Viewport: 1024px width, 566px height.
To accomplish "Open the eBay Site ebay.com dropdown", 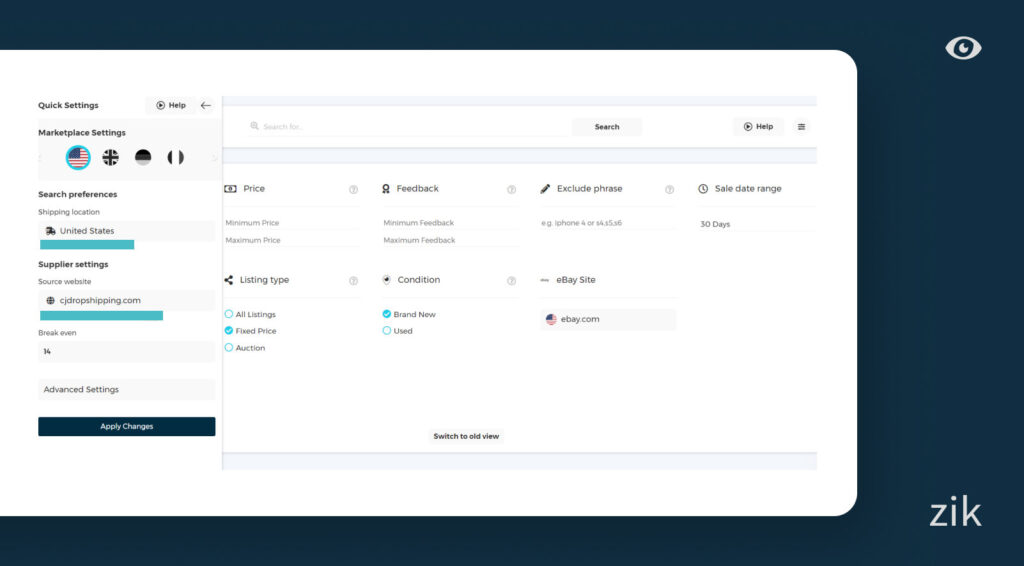I will pos(608,320).
